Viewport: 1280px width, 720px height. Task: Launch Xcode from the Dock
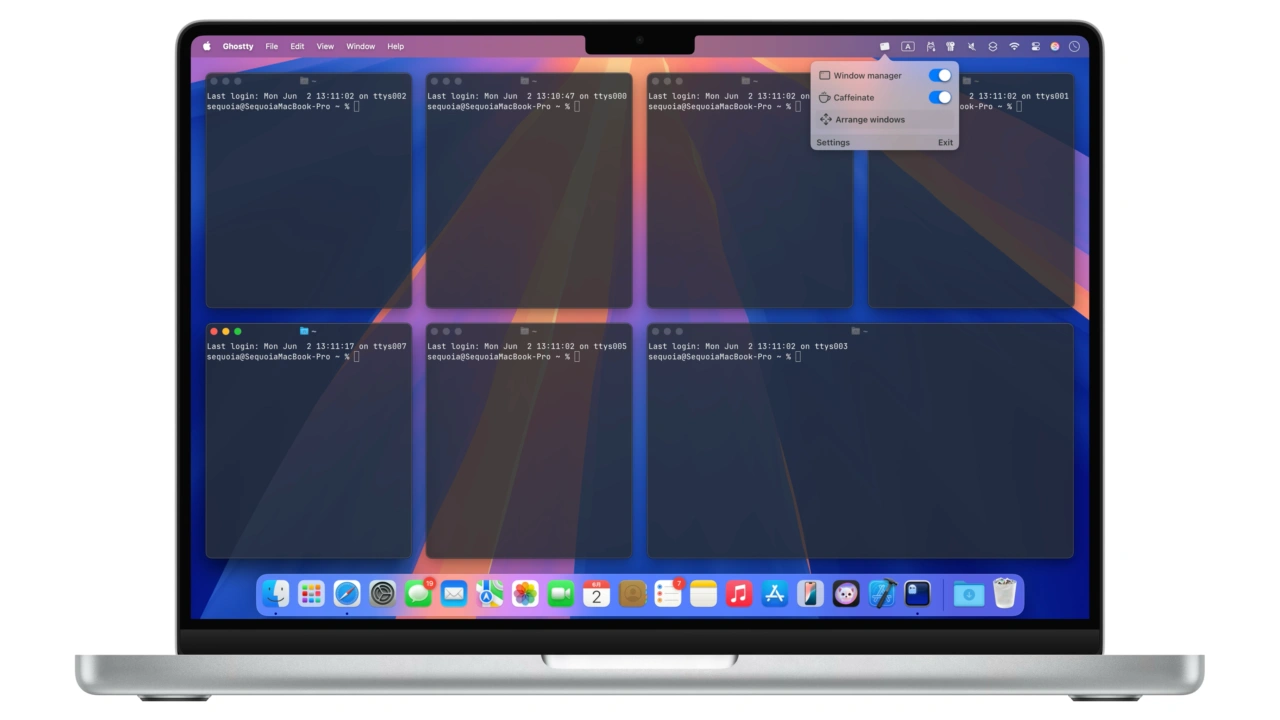click(882, 594)
